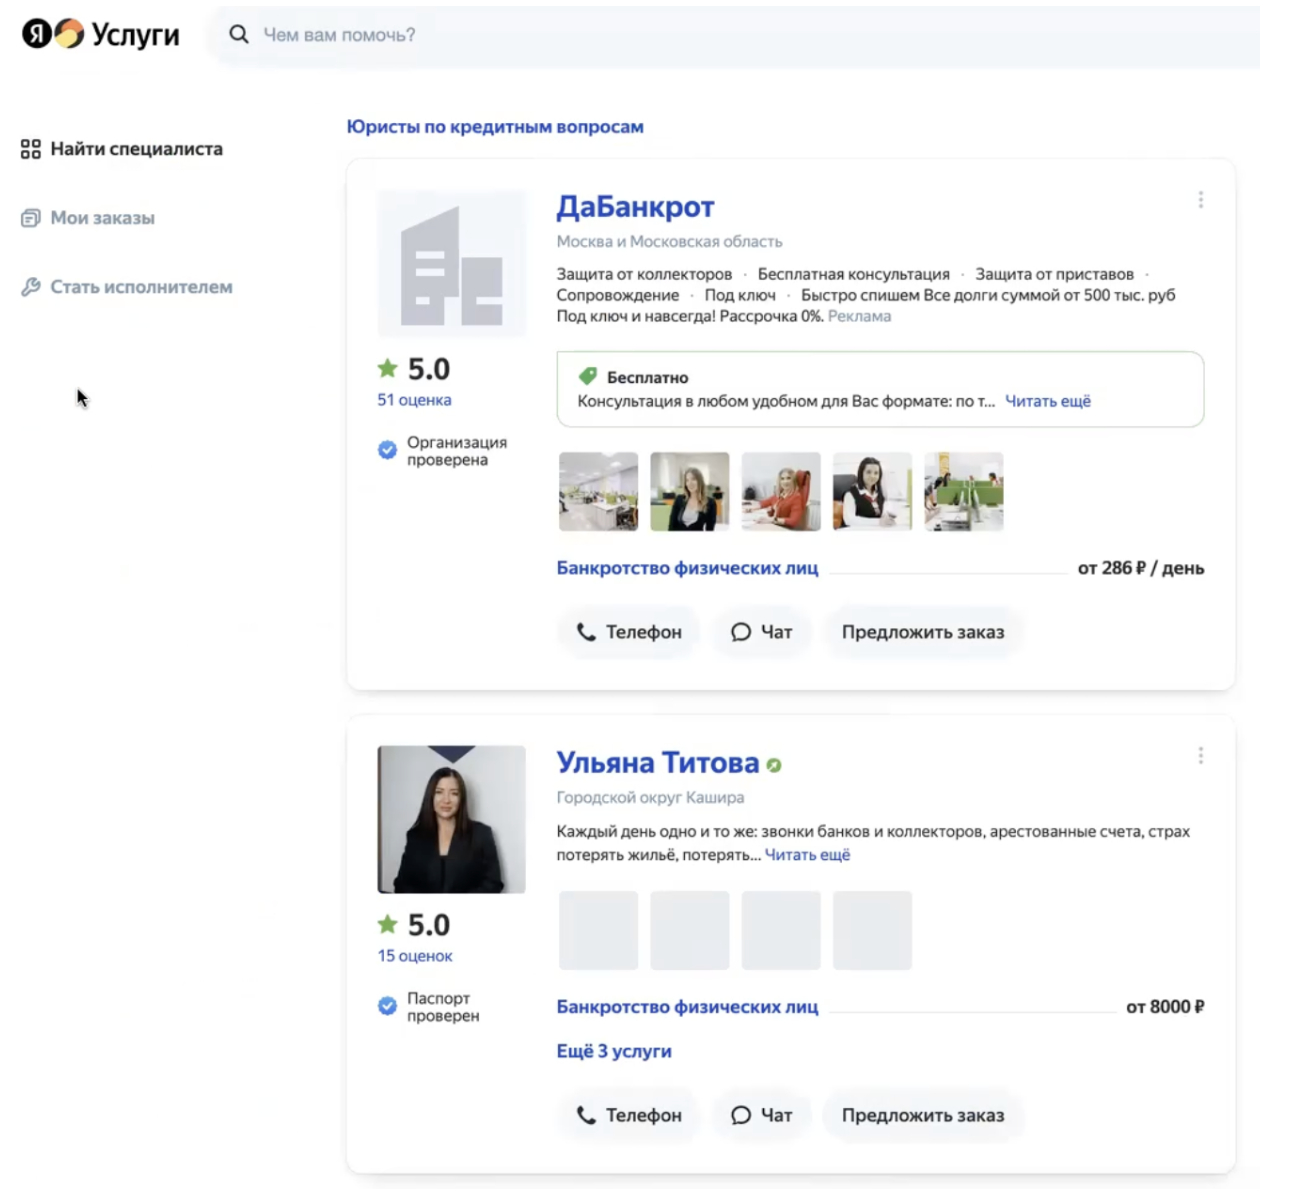Click Предложить заказ on ДаБанкрот card
This screenshot has height=1195, width=1299.
[x=922, y=632]
